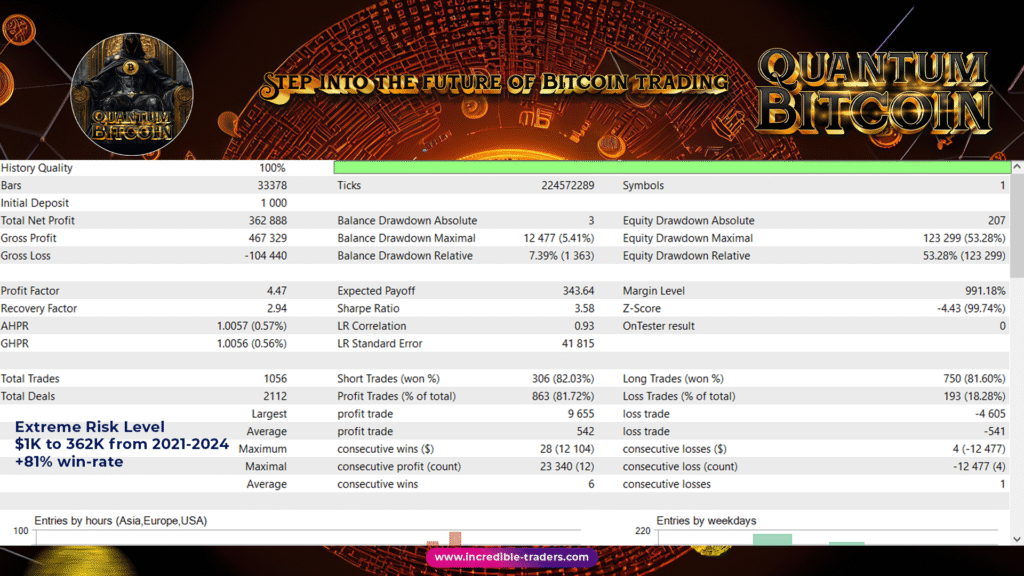Click the Gross Loss value "-104 440"

coord(265,256)
